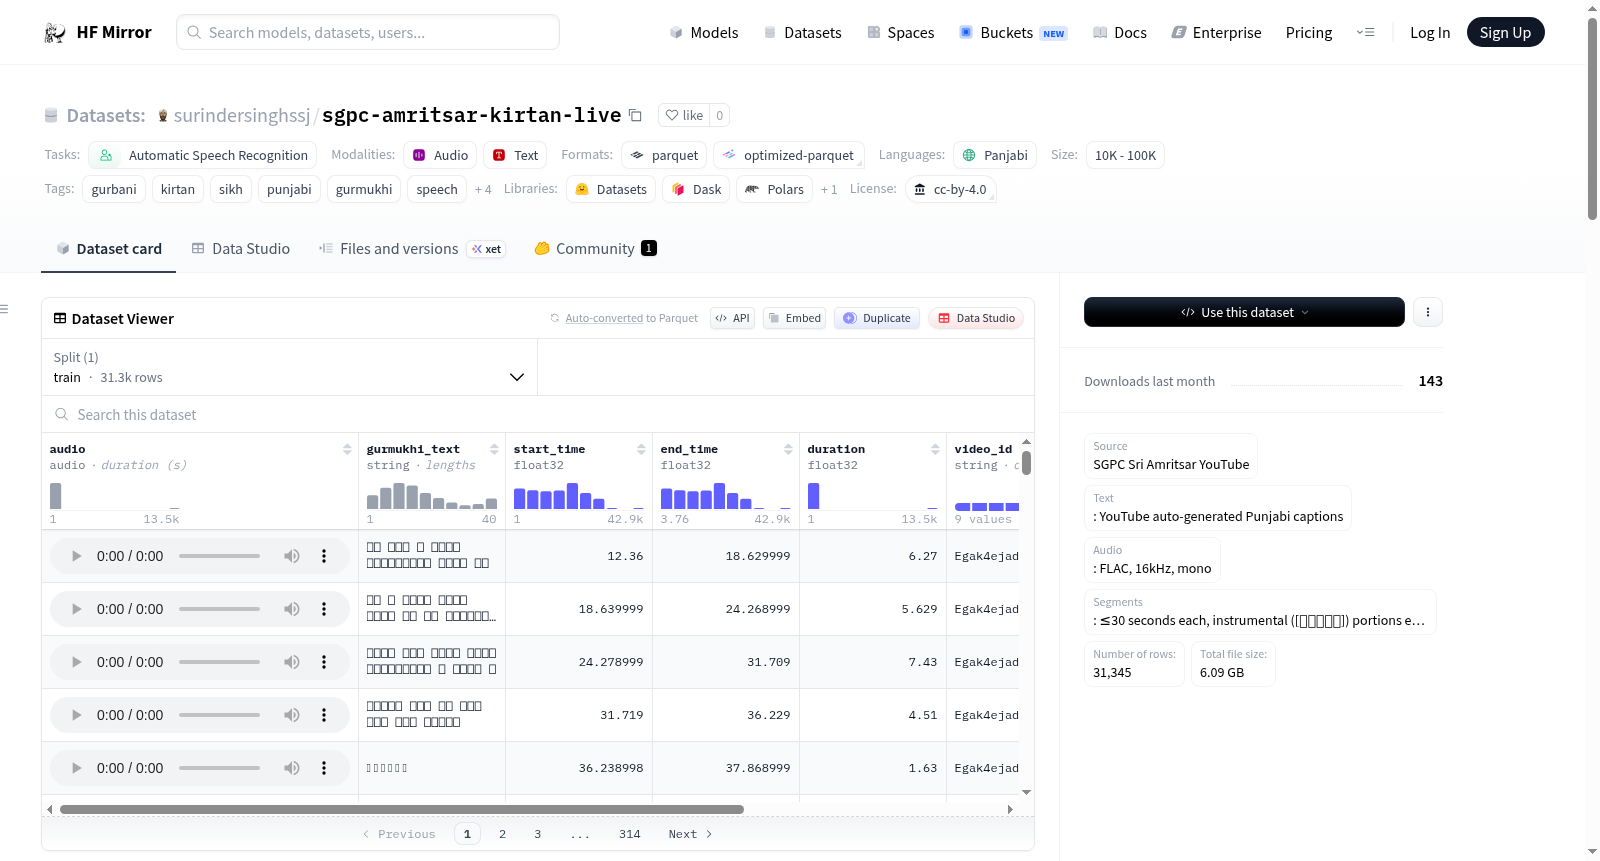Click the Embed button

(x=794, y=318)
